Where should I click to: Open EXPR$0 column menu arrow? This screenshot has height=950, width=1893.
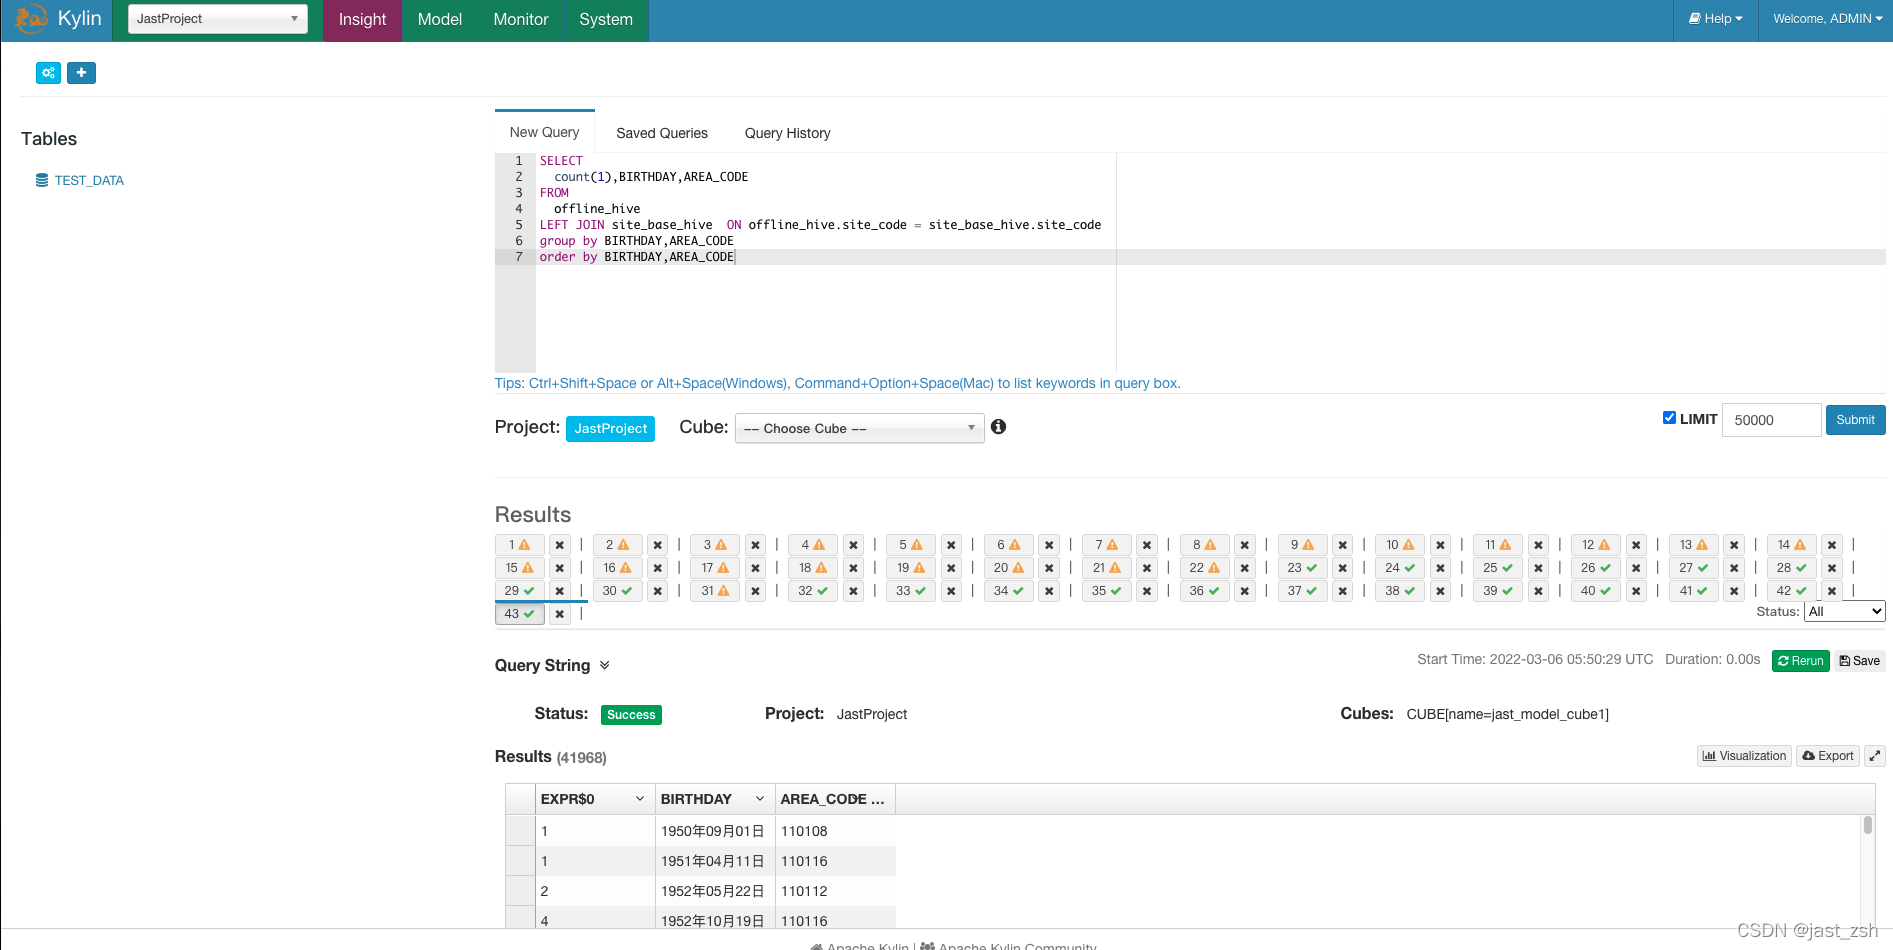click(x=640, y=799)
